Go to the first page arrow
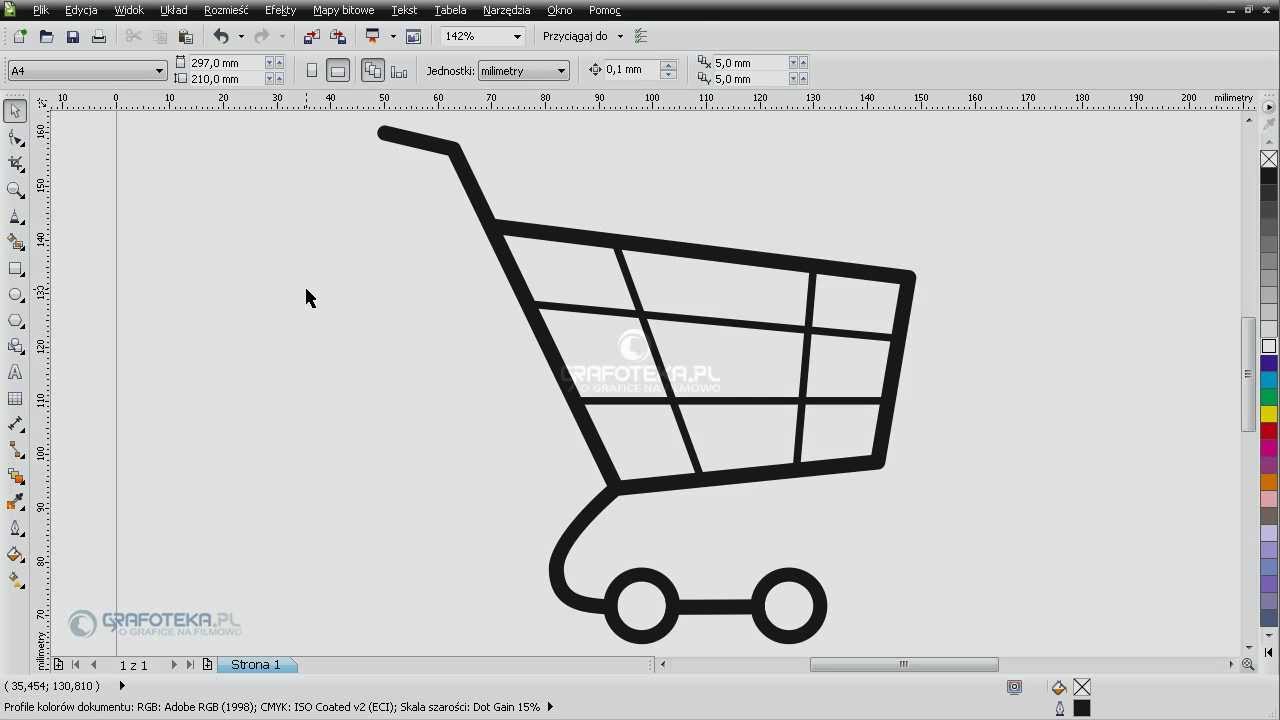The width and height of the screenshot is (1280, 720). pyautogui.click(x=76, y=664)
